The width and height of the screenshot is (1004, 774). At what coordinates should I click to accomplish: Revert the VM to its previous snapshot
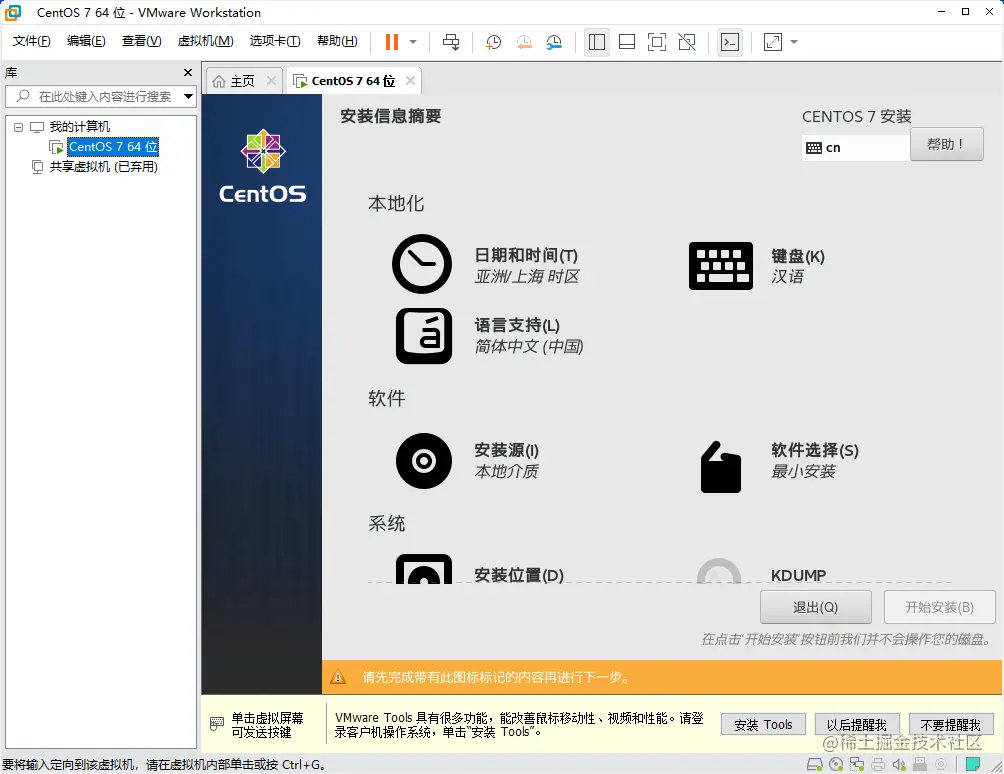click(524, 42)
